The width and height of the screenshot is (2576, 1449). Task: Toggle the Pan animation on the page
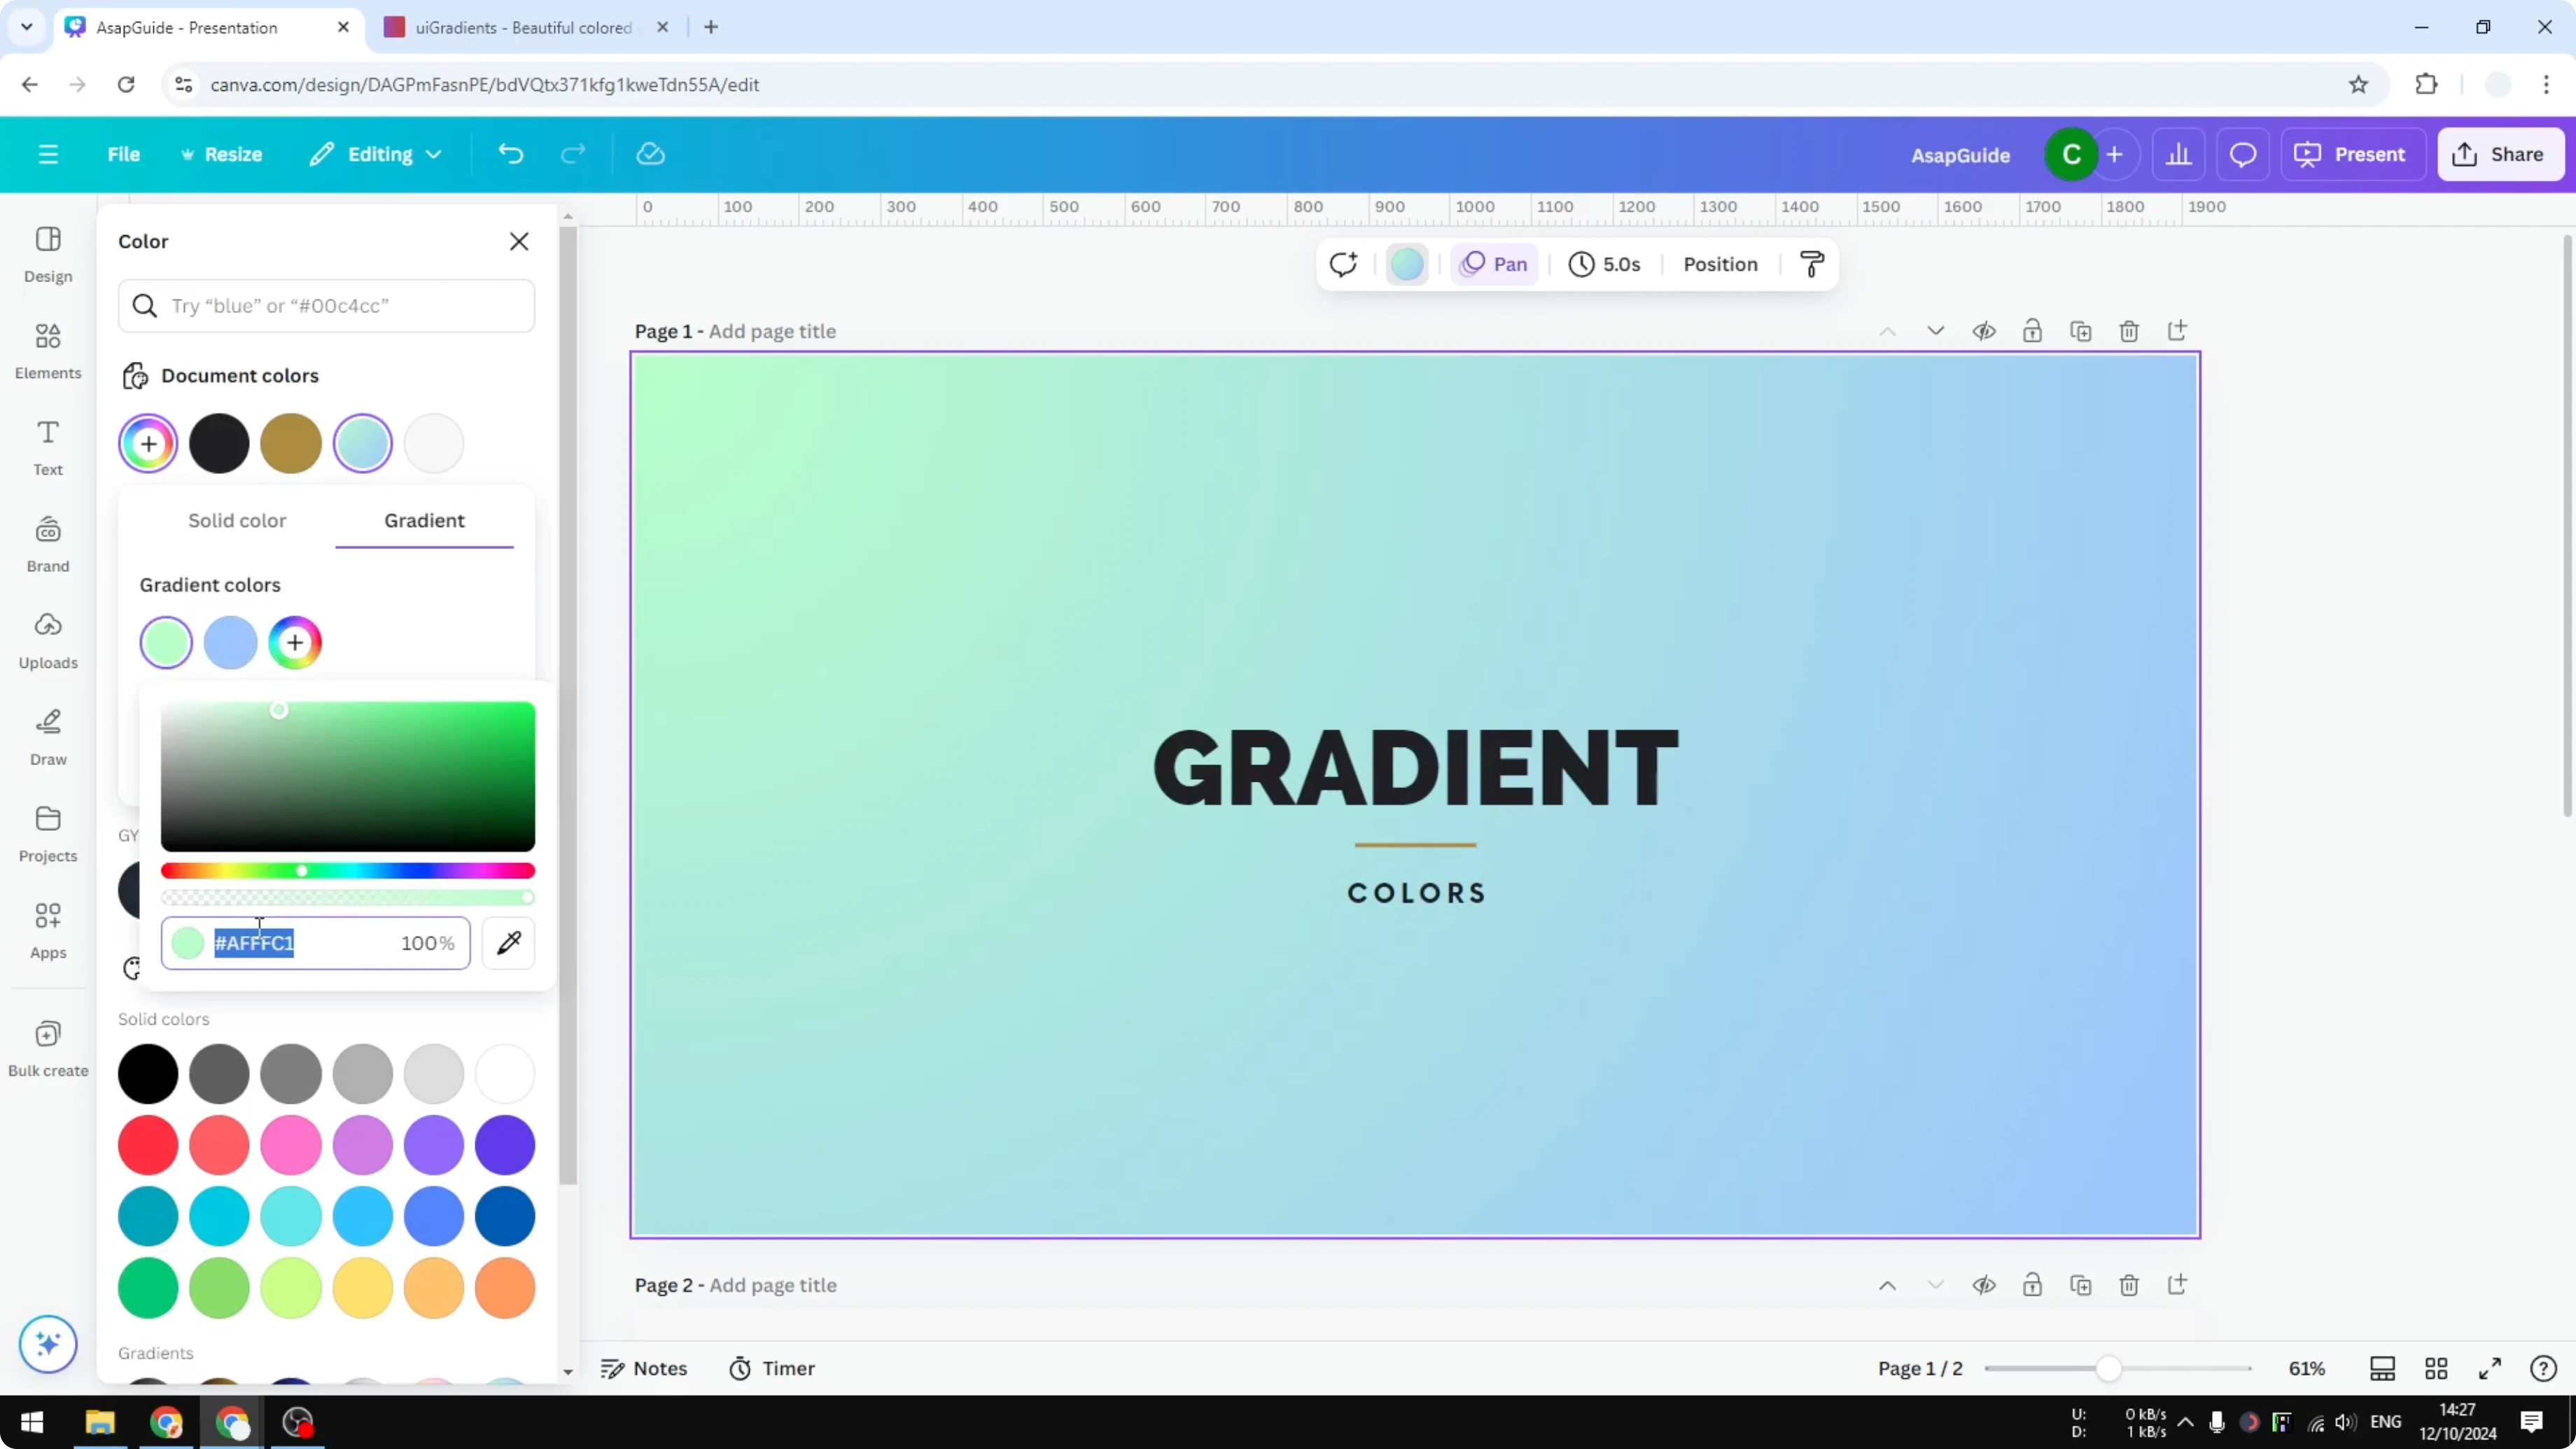[x=1494, y=263]
